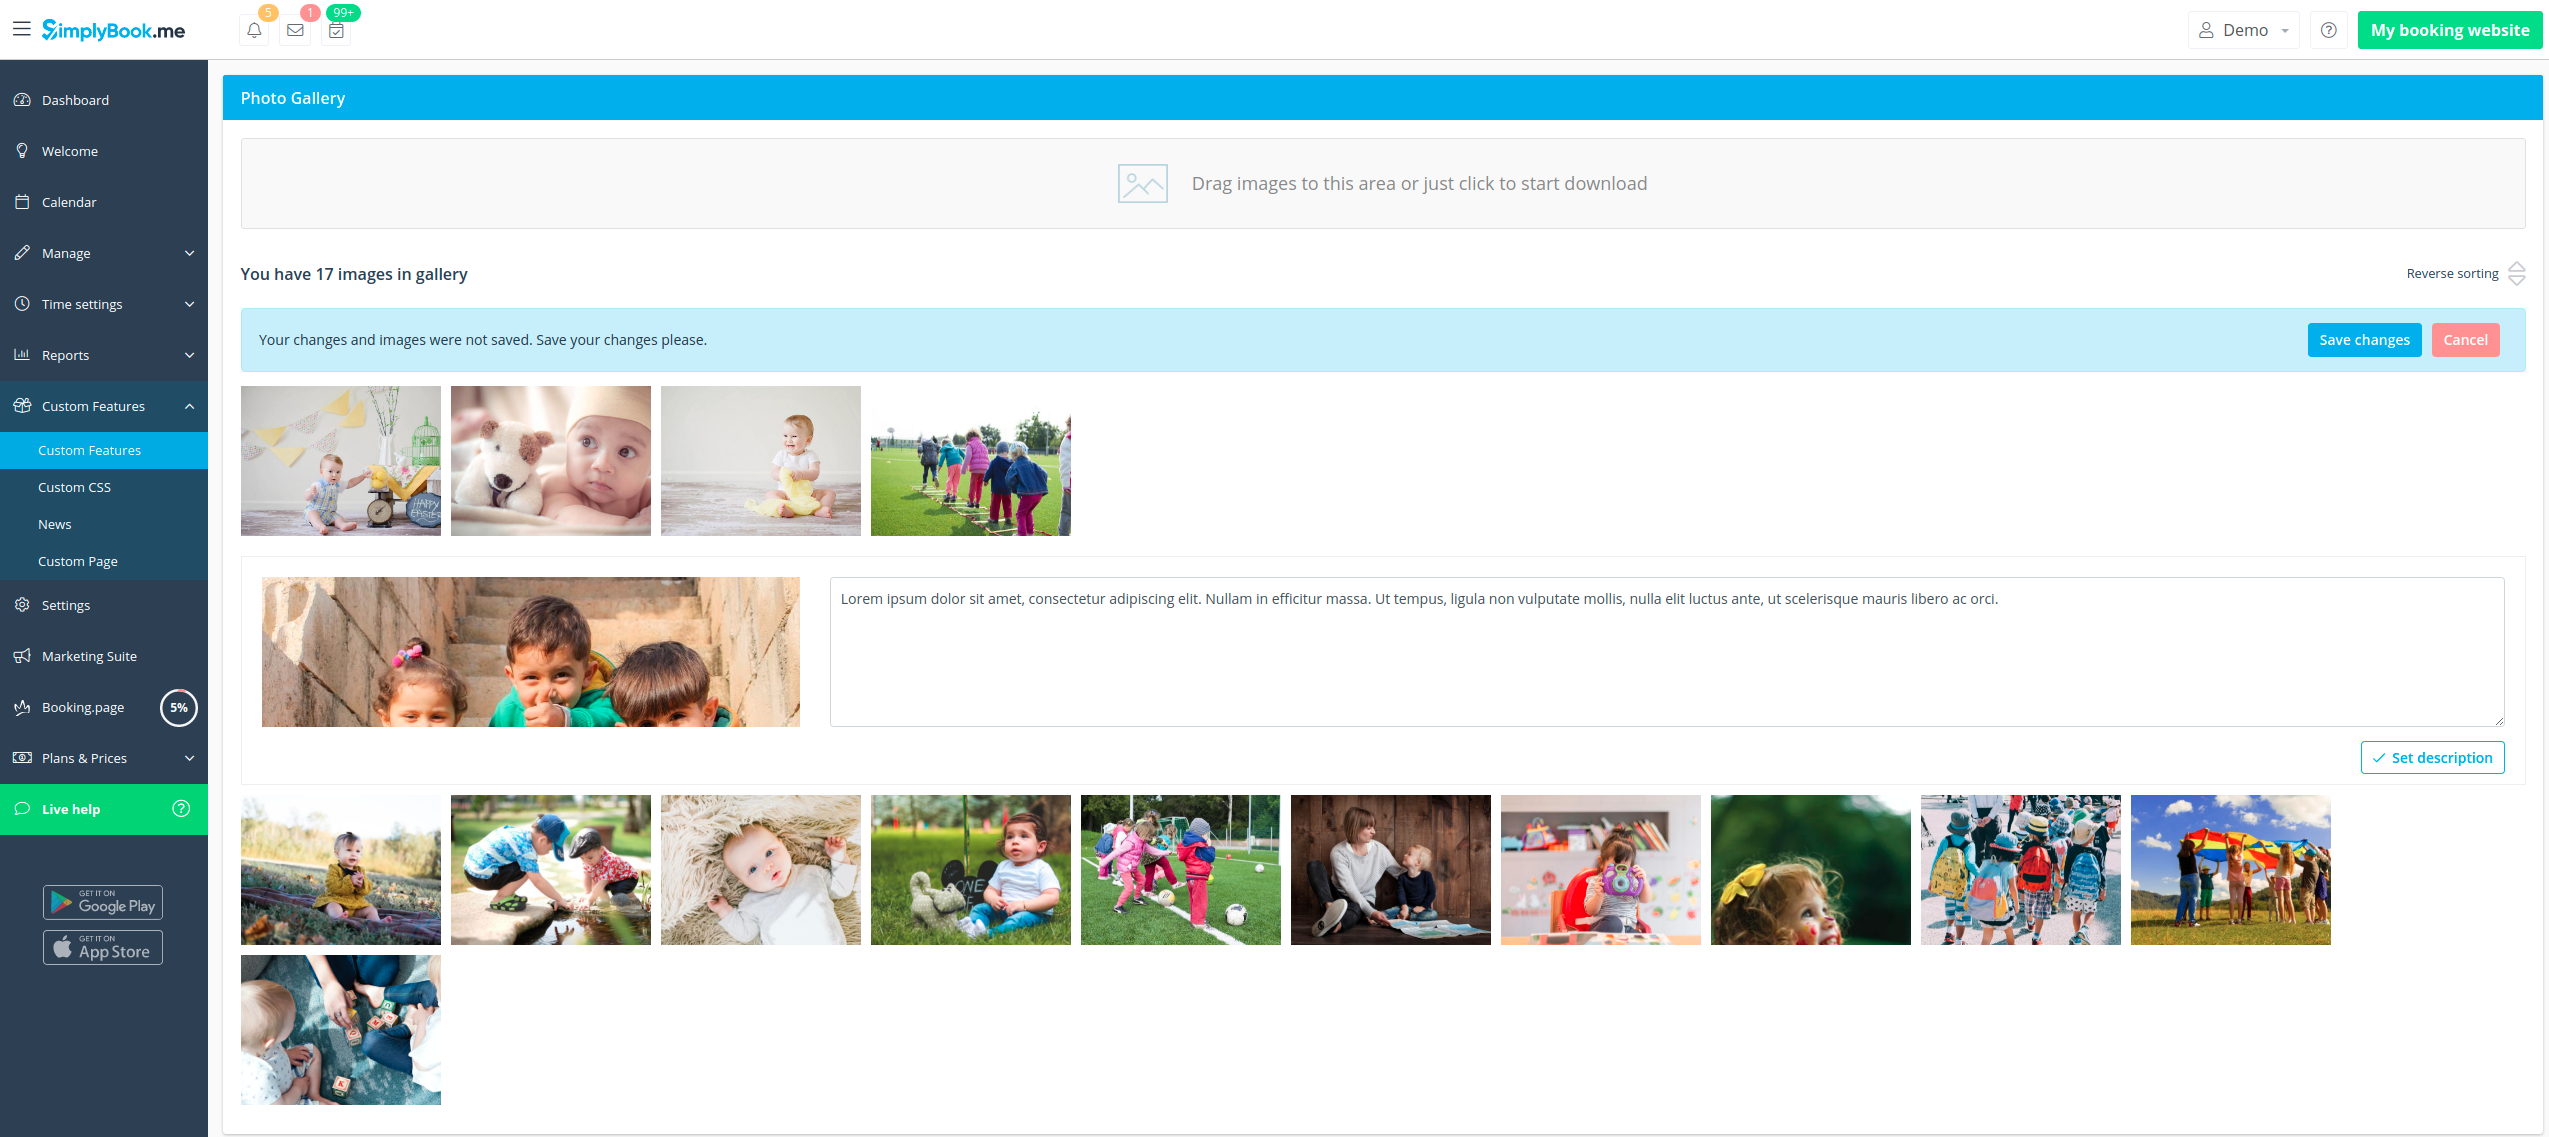The image size is (2549, 1137).
Task: Toggle the hamburger menu icon
Action: tap(21, 29)
